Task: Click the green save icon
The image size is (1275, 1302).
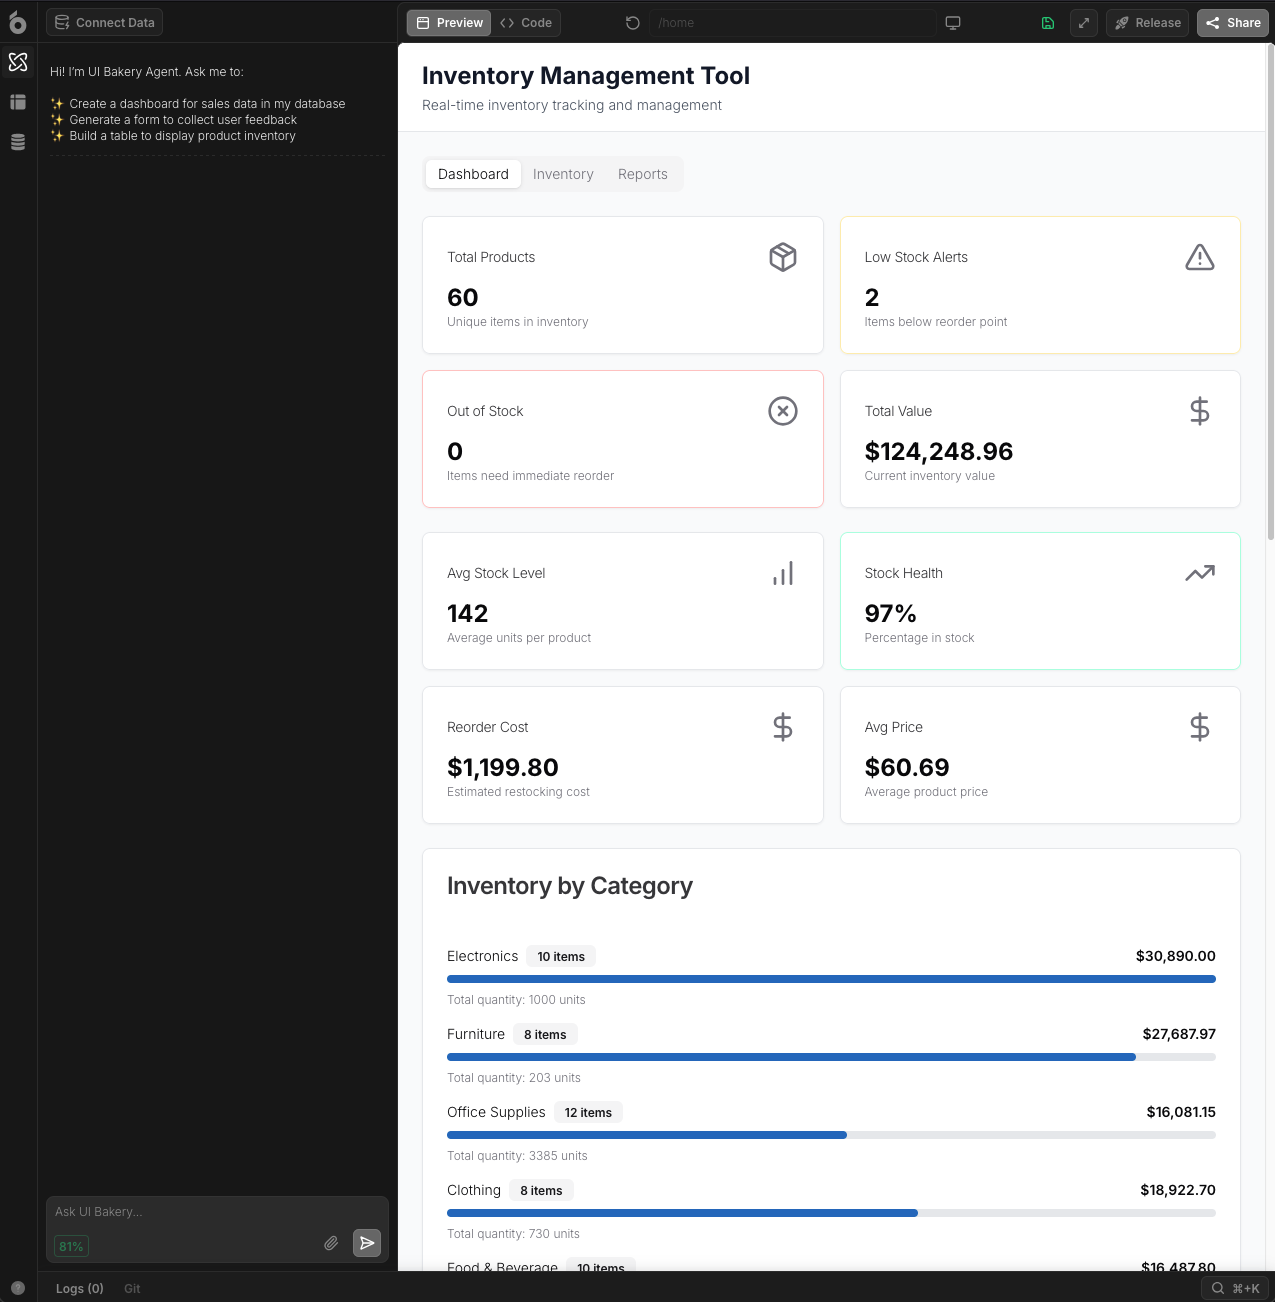Action: point(1048,23)
